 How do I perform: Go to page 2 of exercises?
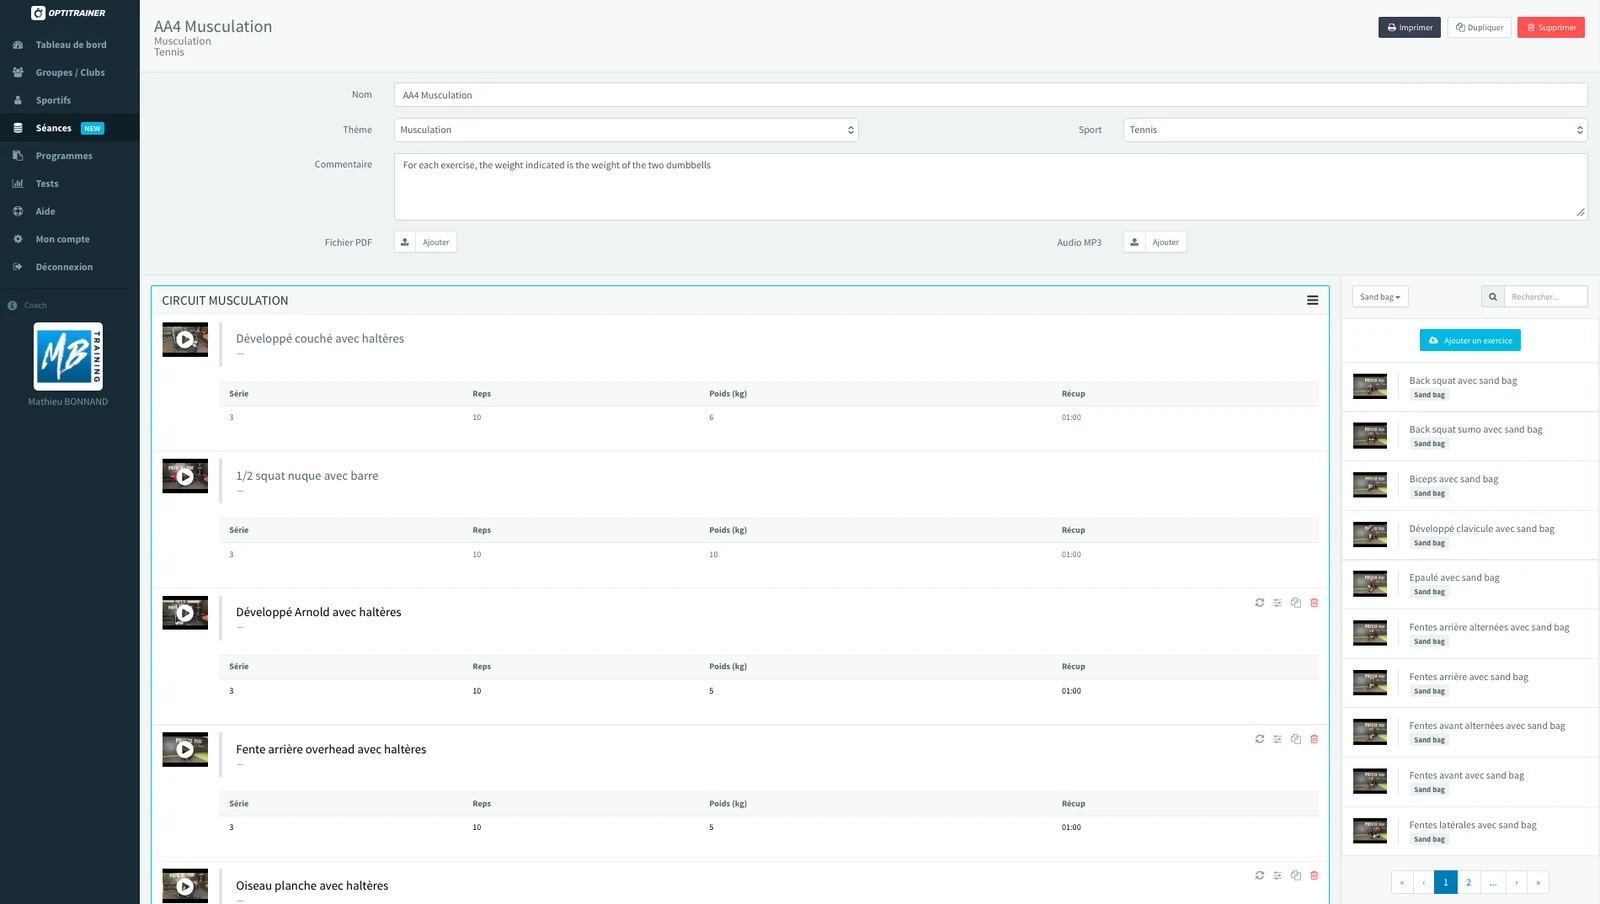coord(1469,882)
